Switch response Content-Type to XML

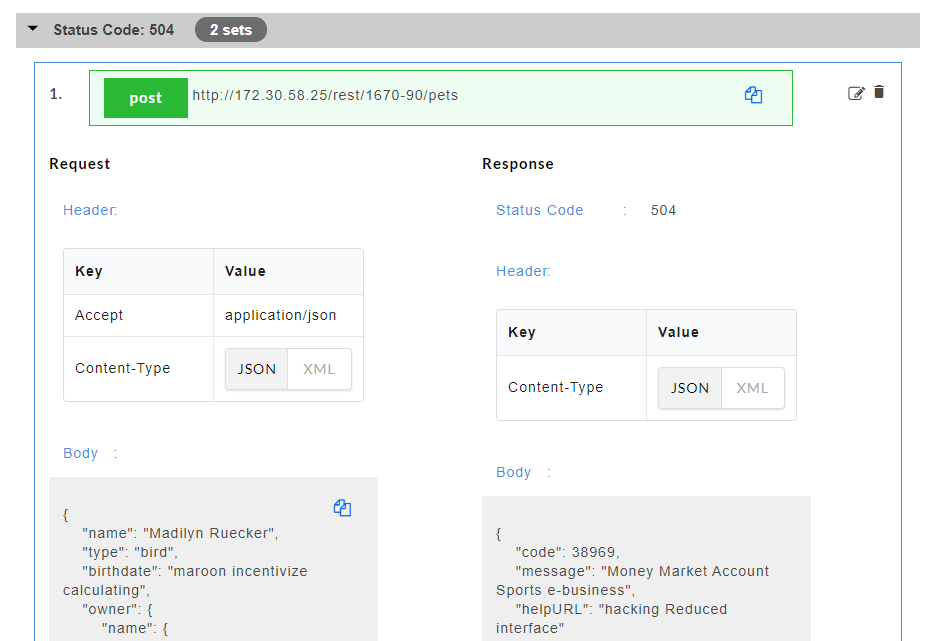click(x=752, y=388)
